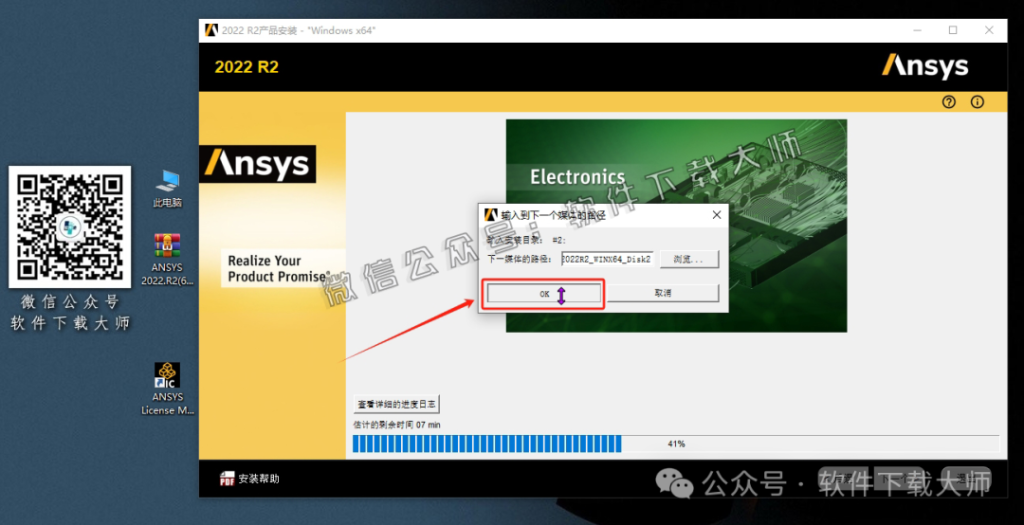Click the Electronics product banner image
The width and height of the screenshot is (1024, 525).
click(x=676, y=225)
